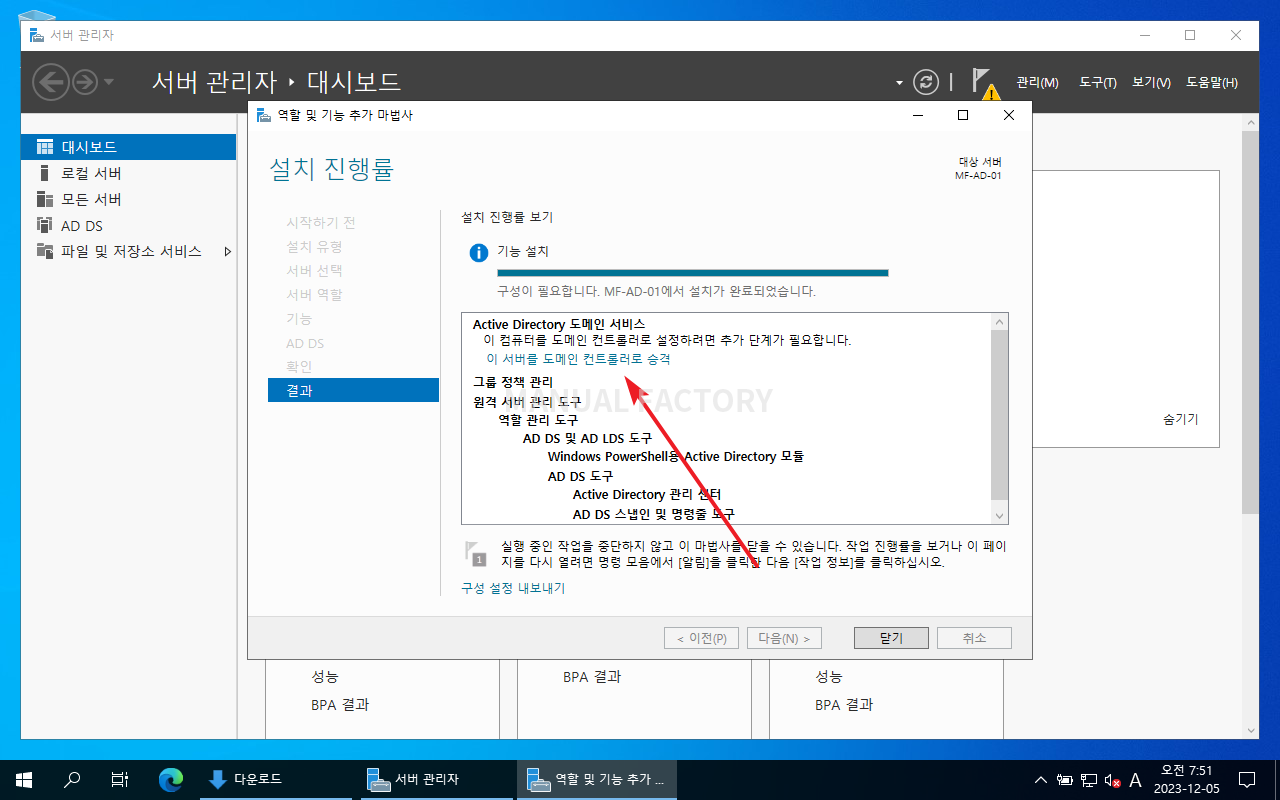Click 역할 관리 도구 in results list
1280x800 pixels.
(x=538, y=420)
